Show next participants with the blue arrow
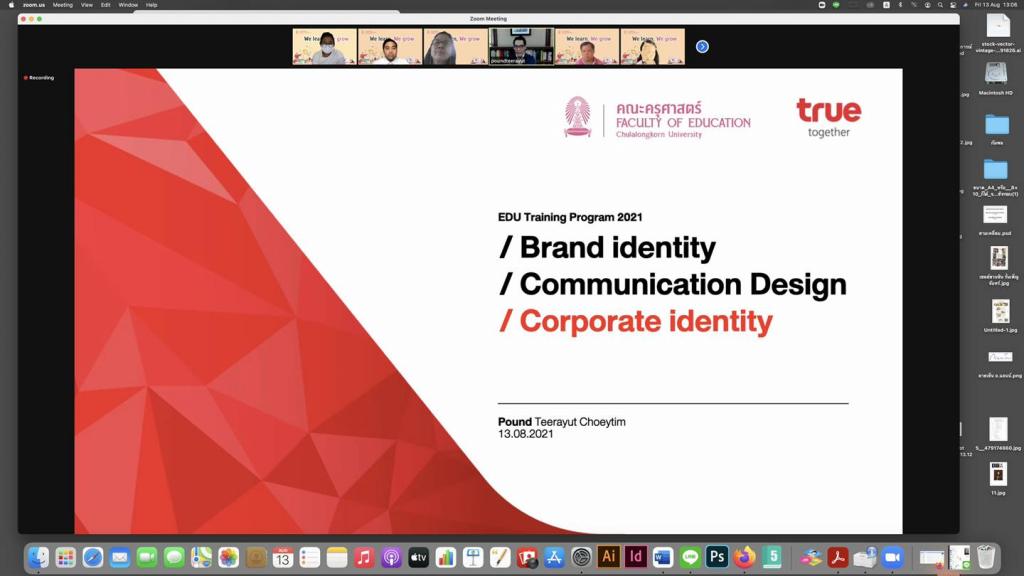 click(x=702, y=46)
